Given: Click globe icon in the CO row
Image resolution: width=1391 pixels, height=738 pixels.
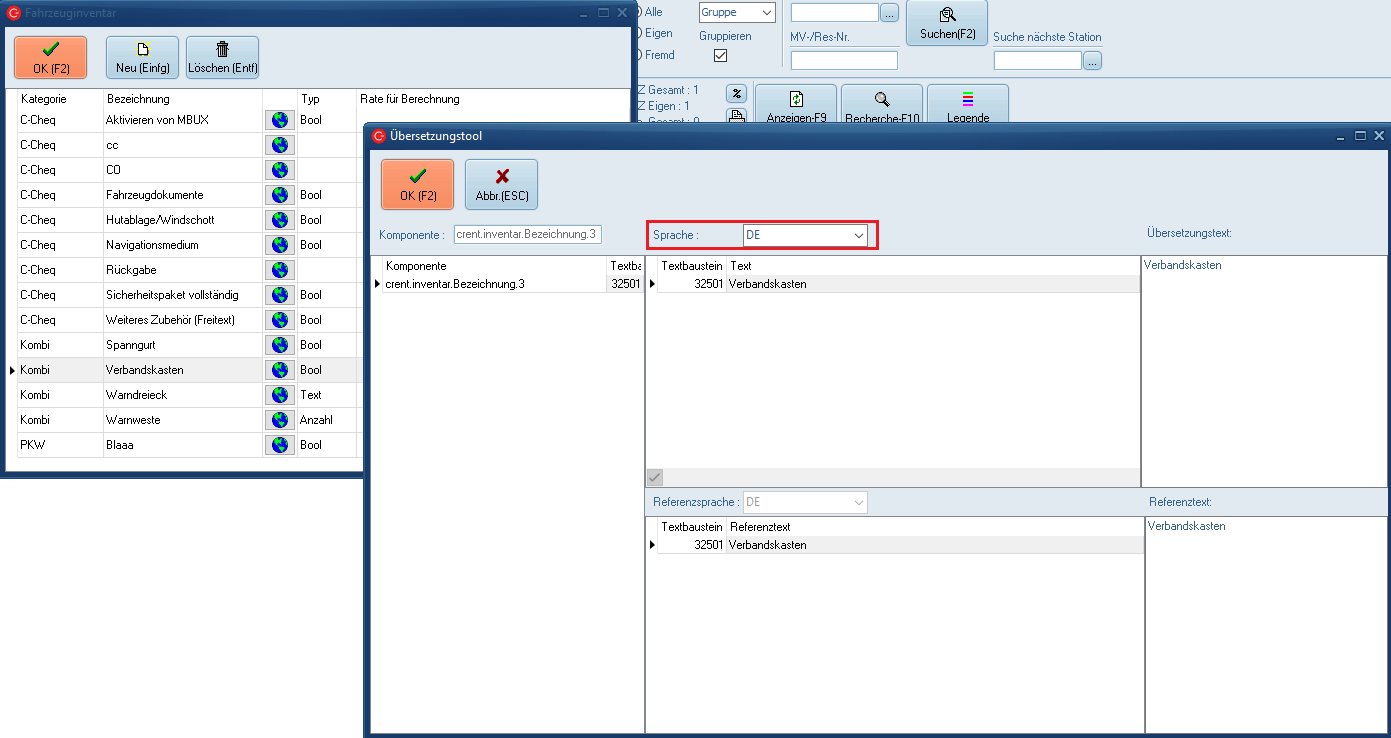Looking at the screenshot, I should 279,170.
